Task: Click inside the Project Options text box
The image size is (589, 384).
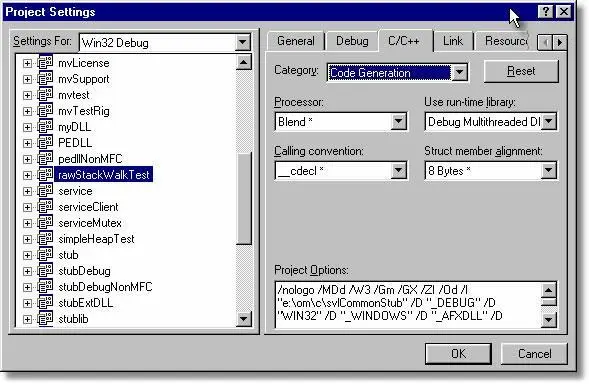Action: [x=409, y=305]
